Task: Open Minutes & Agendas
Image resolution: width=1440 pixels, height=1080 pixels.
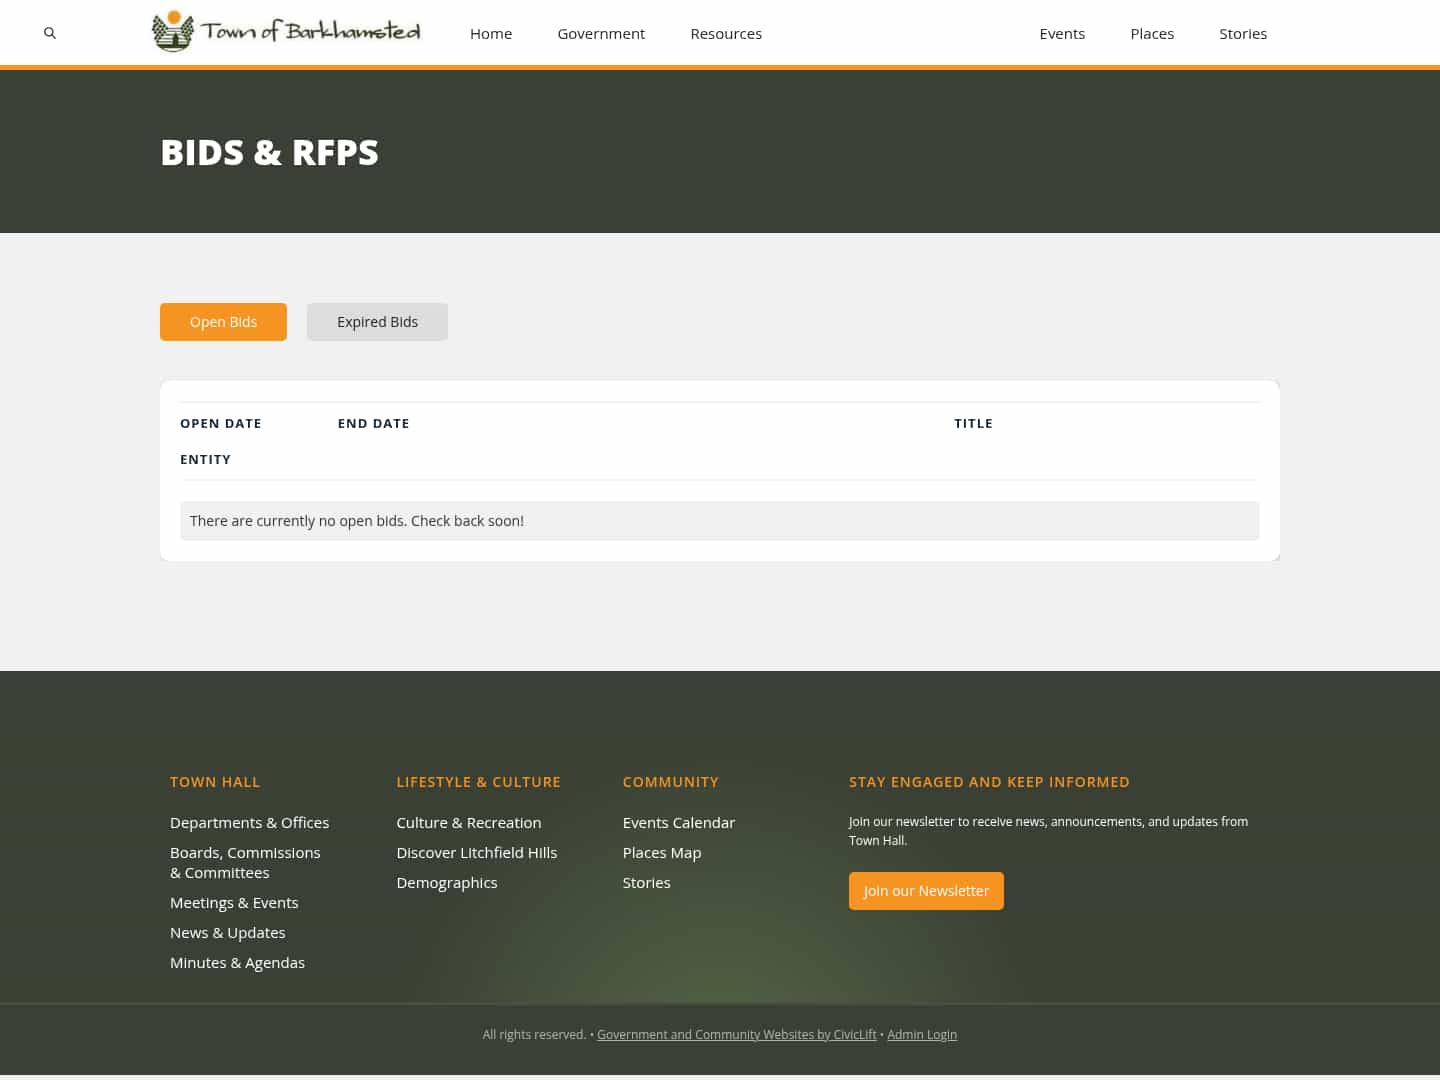Action: [237, 962]
